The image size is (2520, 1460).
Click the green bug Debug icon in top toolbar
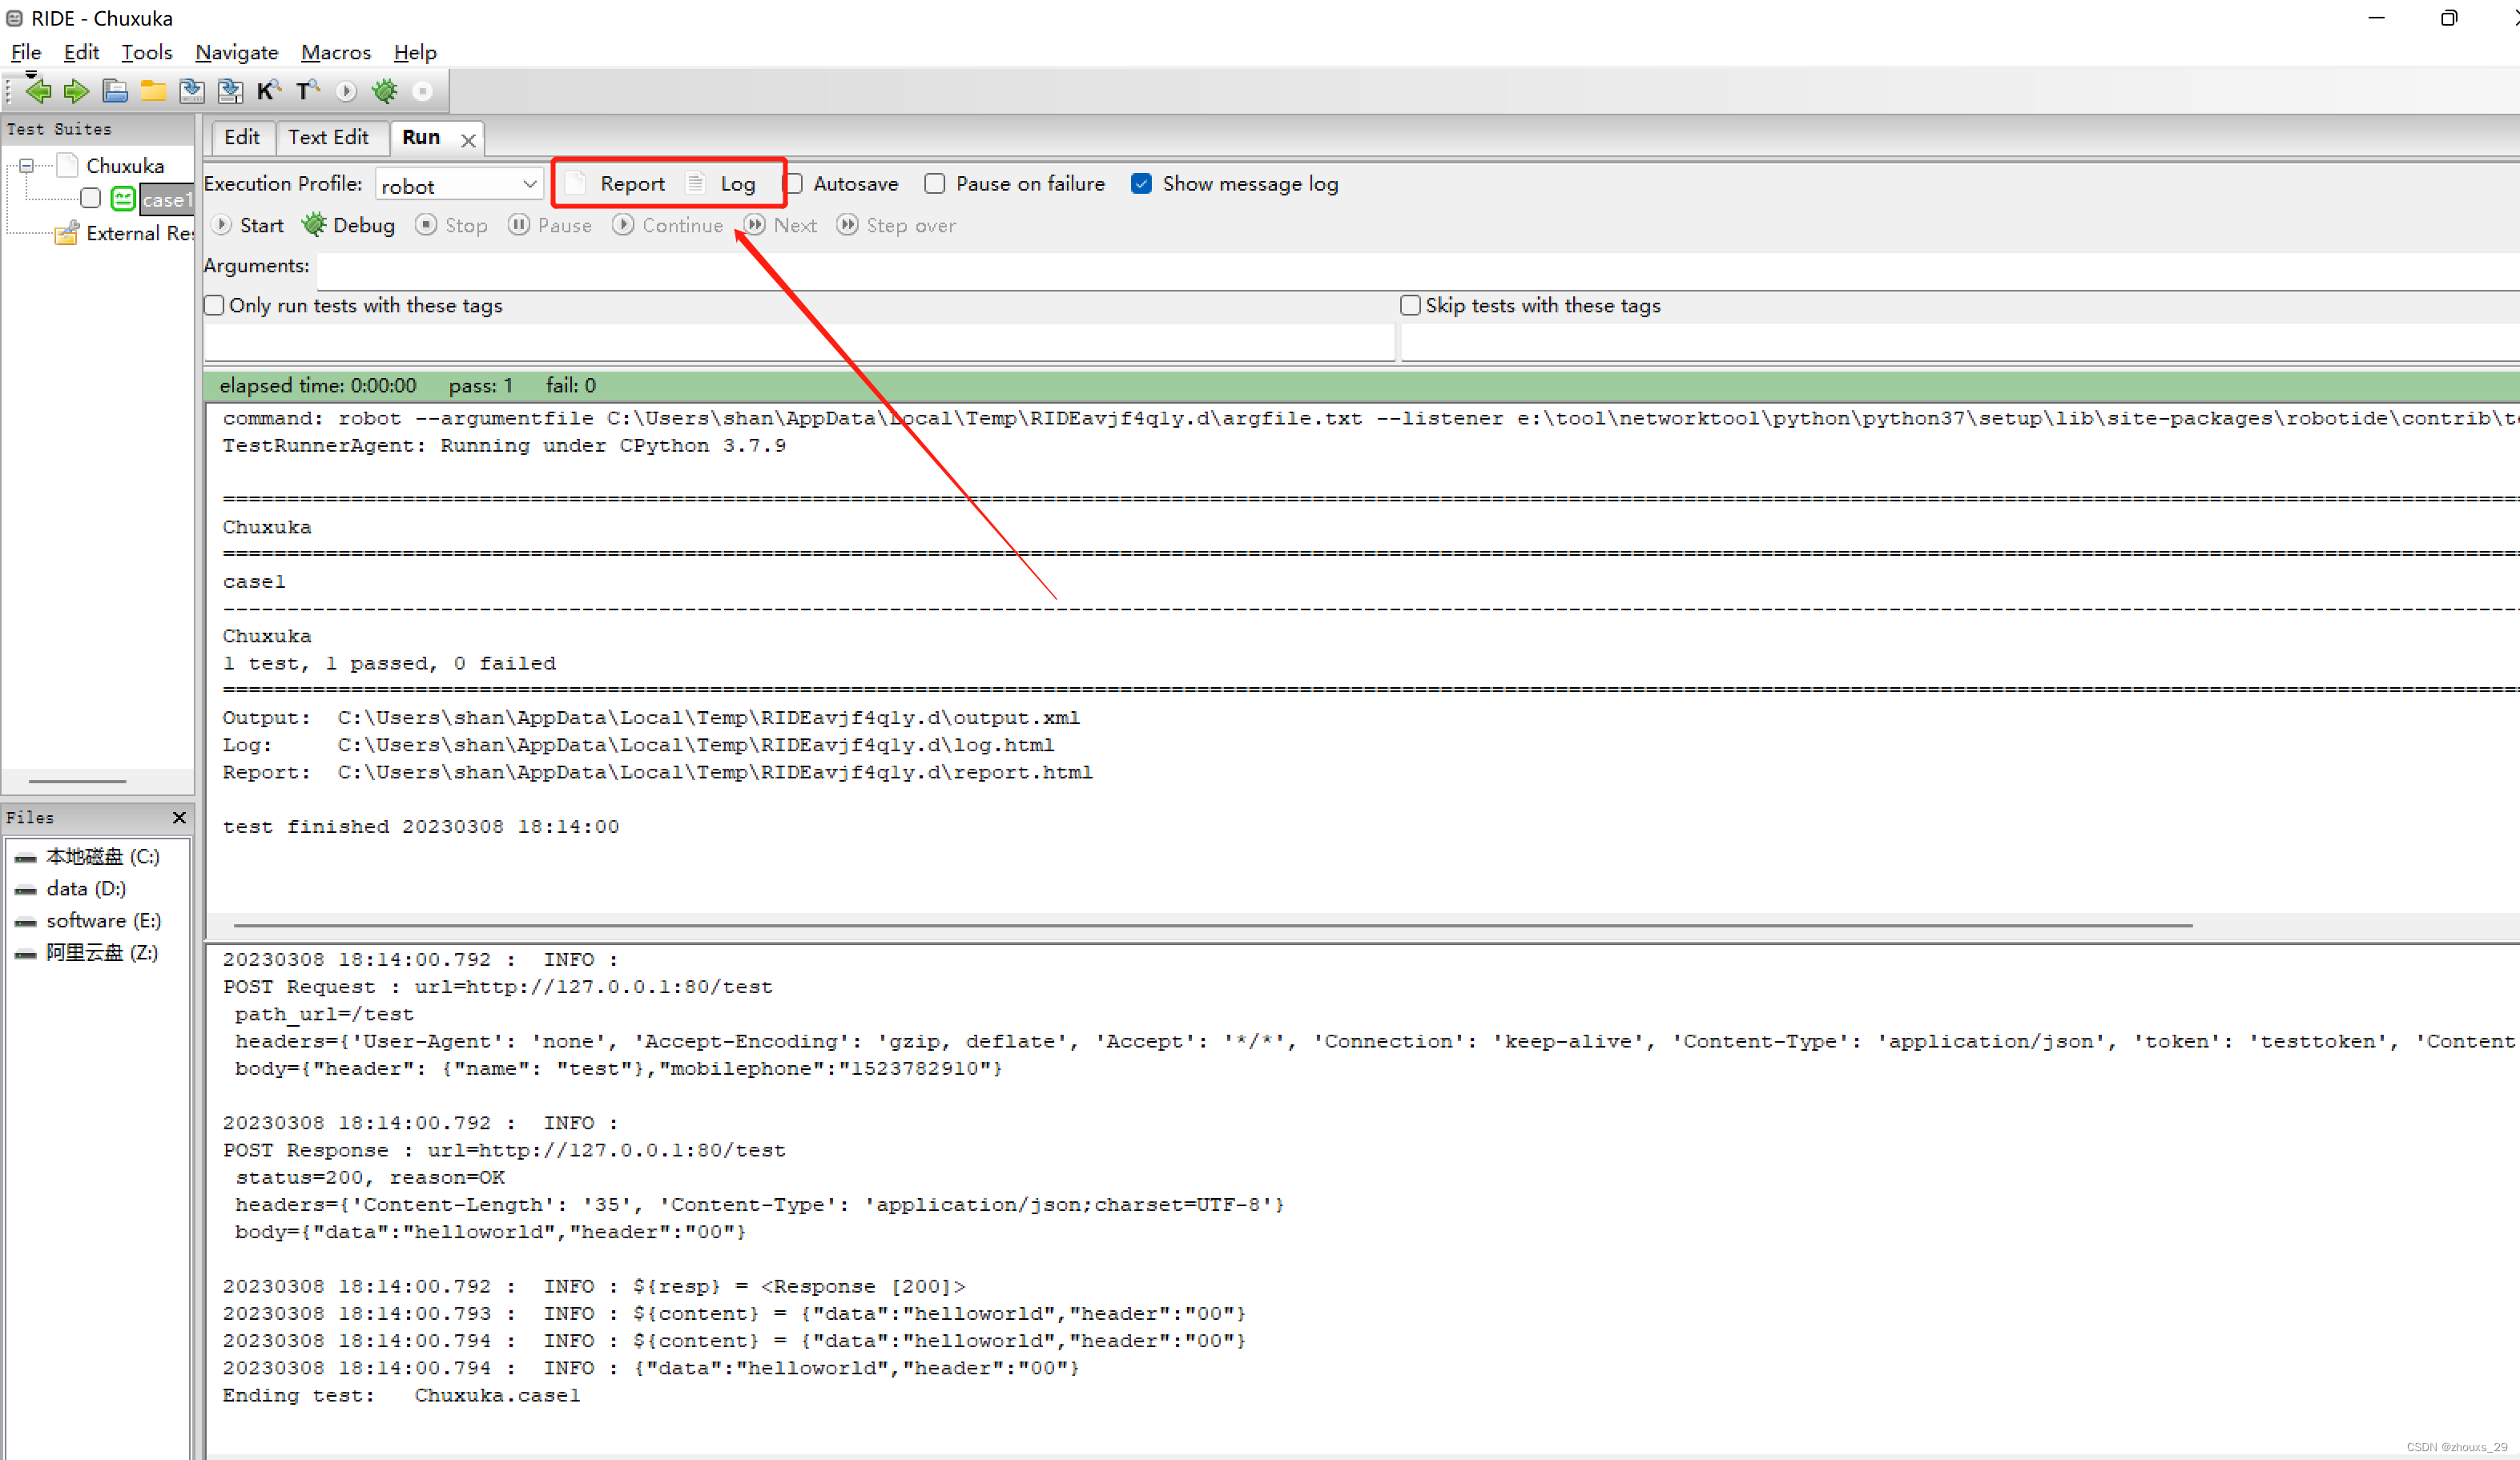[384, 92]
